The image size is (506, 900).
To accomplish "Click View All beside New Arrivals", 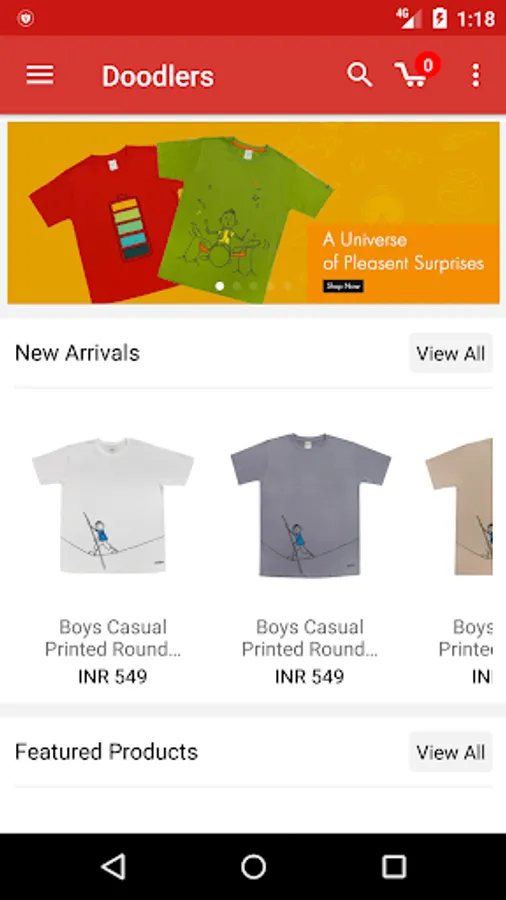I will [x=451, y=353].
